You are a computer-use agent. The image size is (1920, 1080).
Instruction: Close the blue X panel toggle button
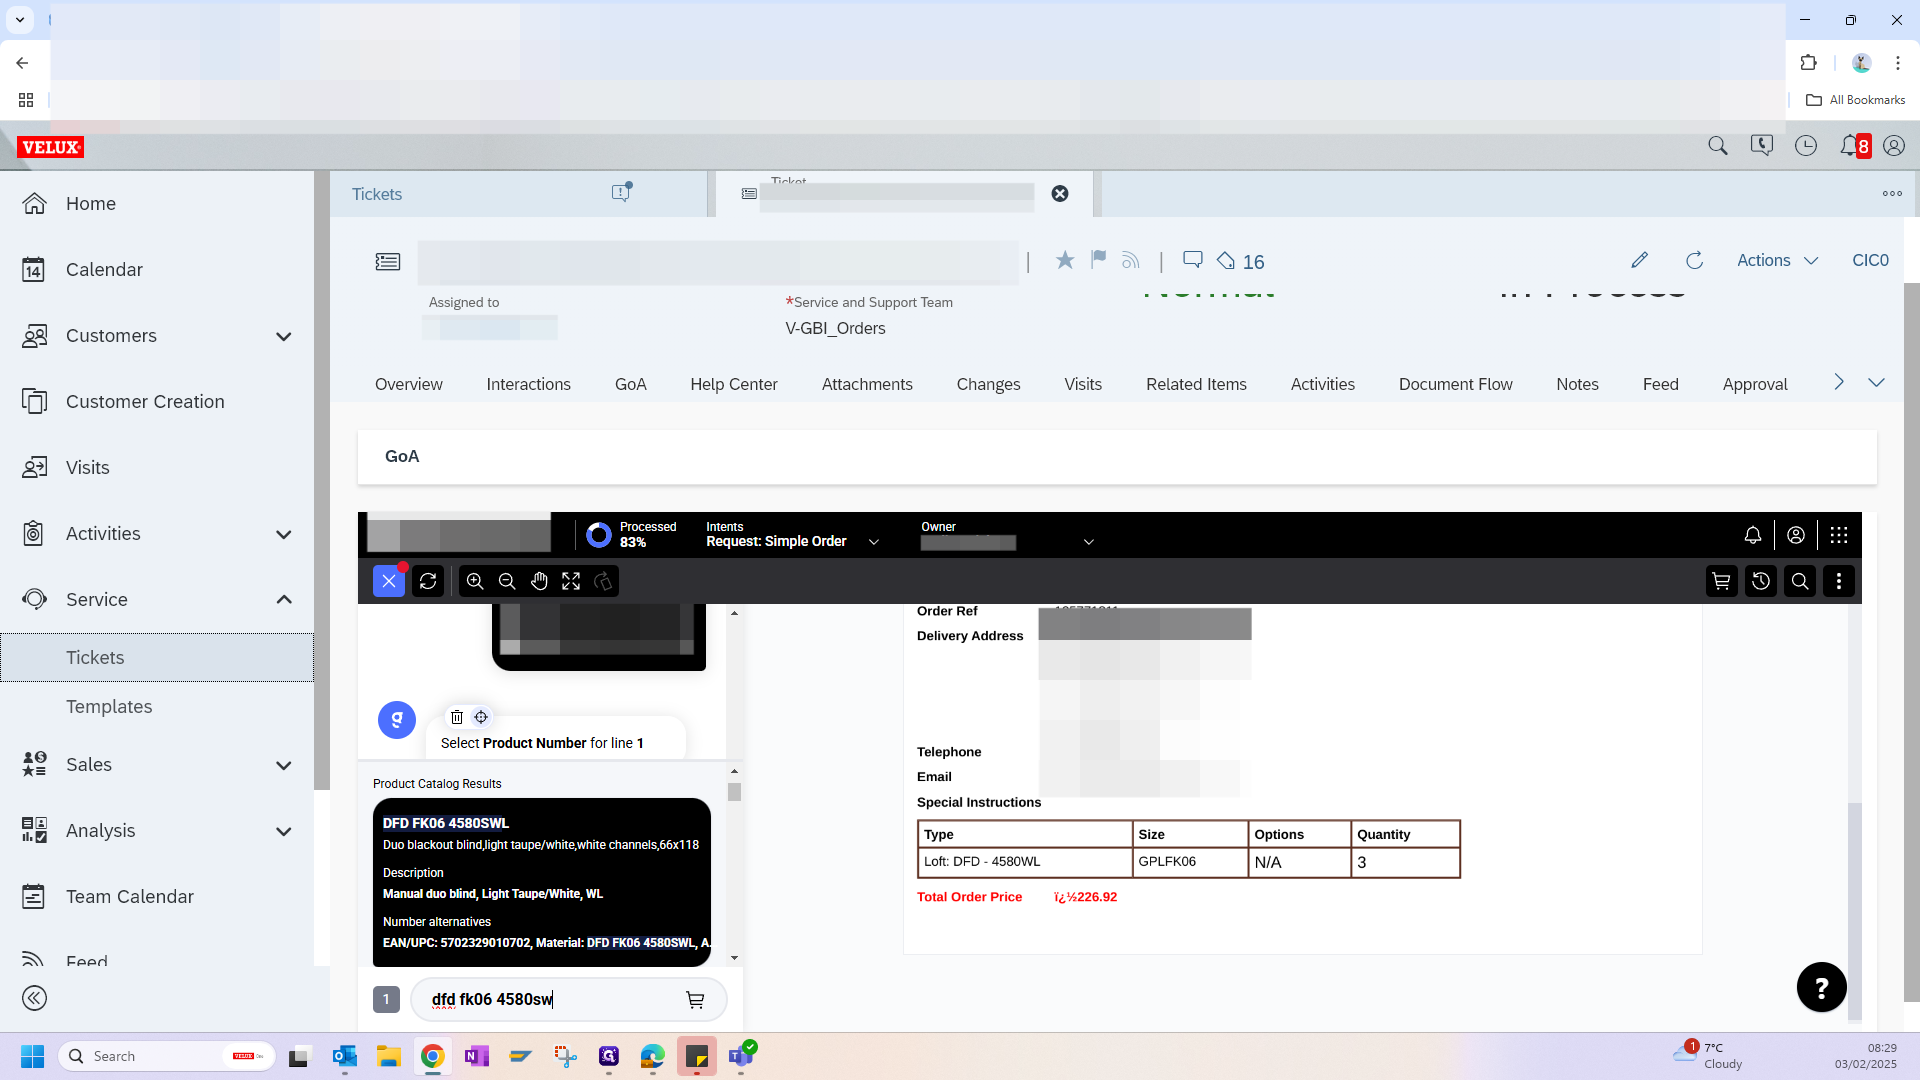(389, 581)
